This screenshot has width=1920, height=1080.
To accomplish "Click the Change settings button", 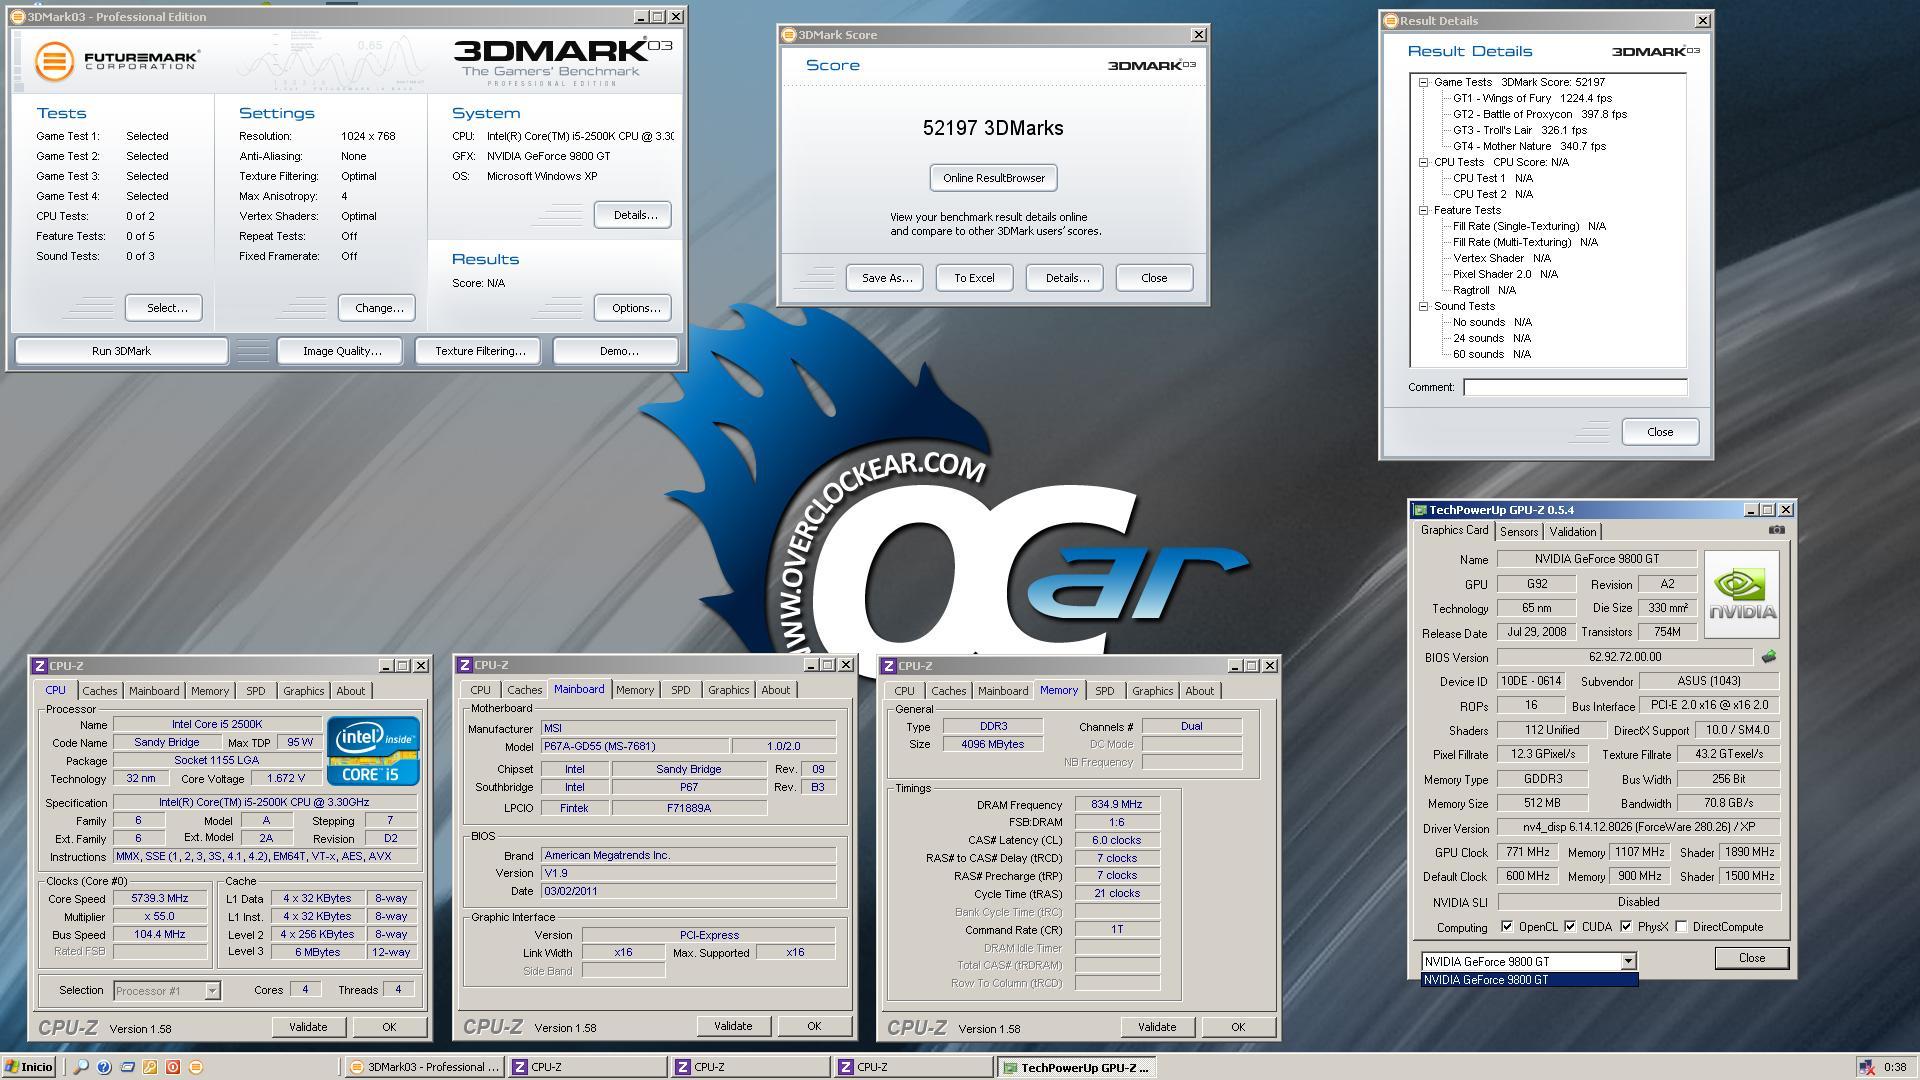I will 378,308.
